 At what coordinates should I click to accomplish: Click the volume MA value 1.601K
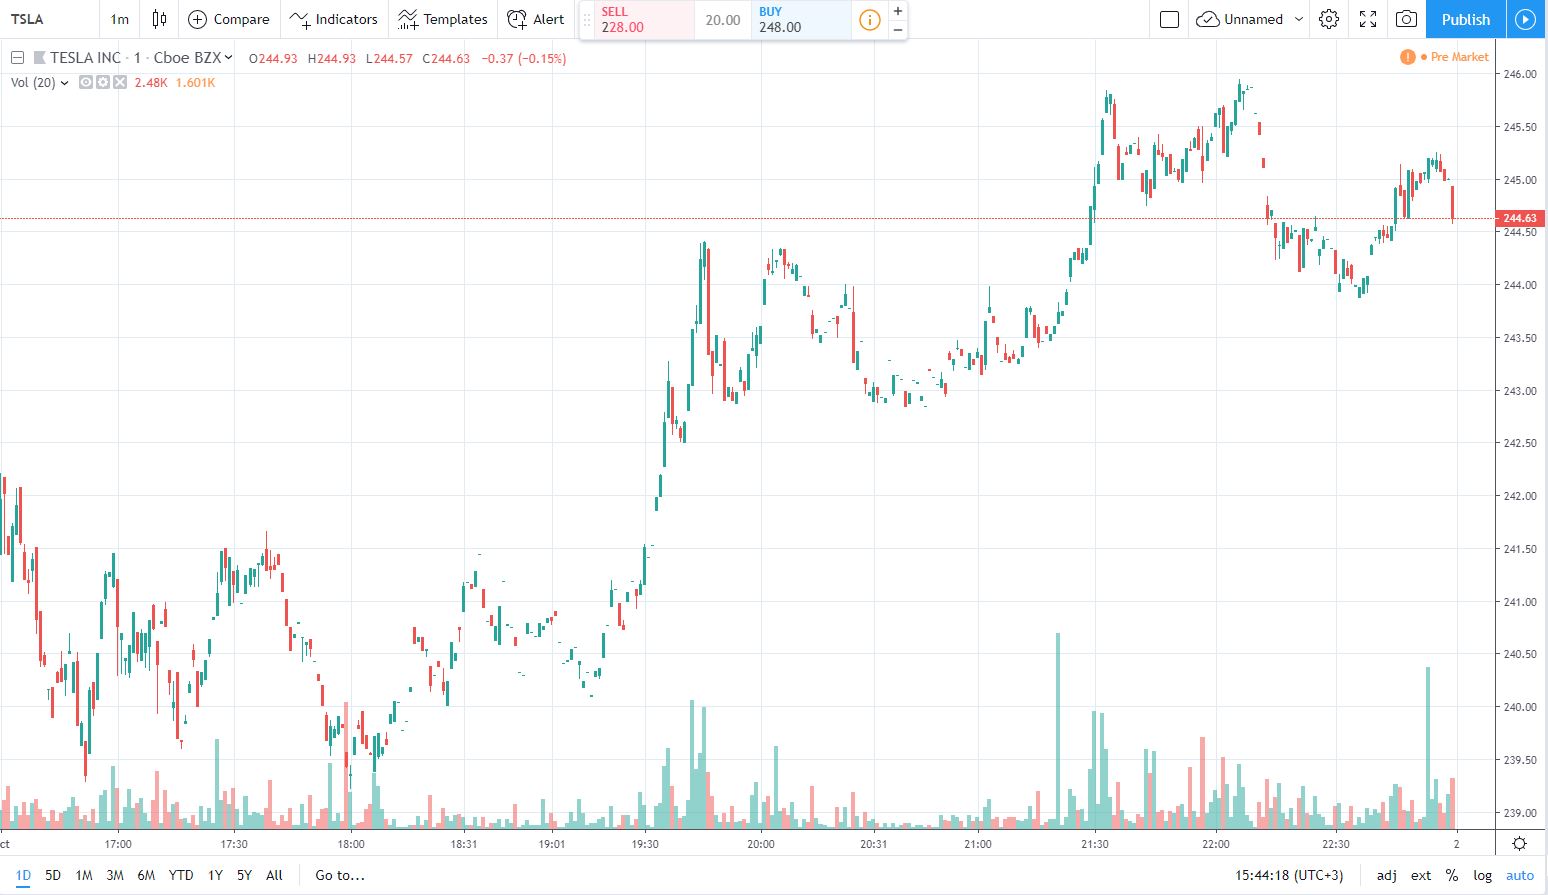195,83
